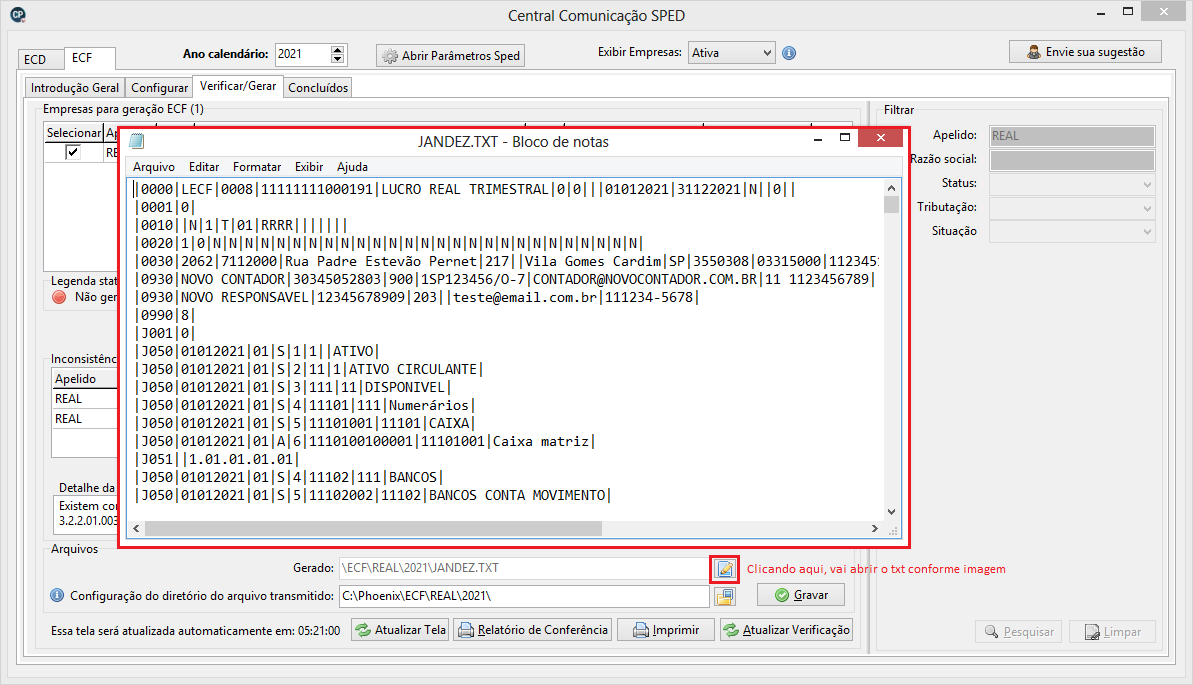Toggle the Selecionar checkbox for the company row

[x=73, y=153]
